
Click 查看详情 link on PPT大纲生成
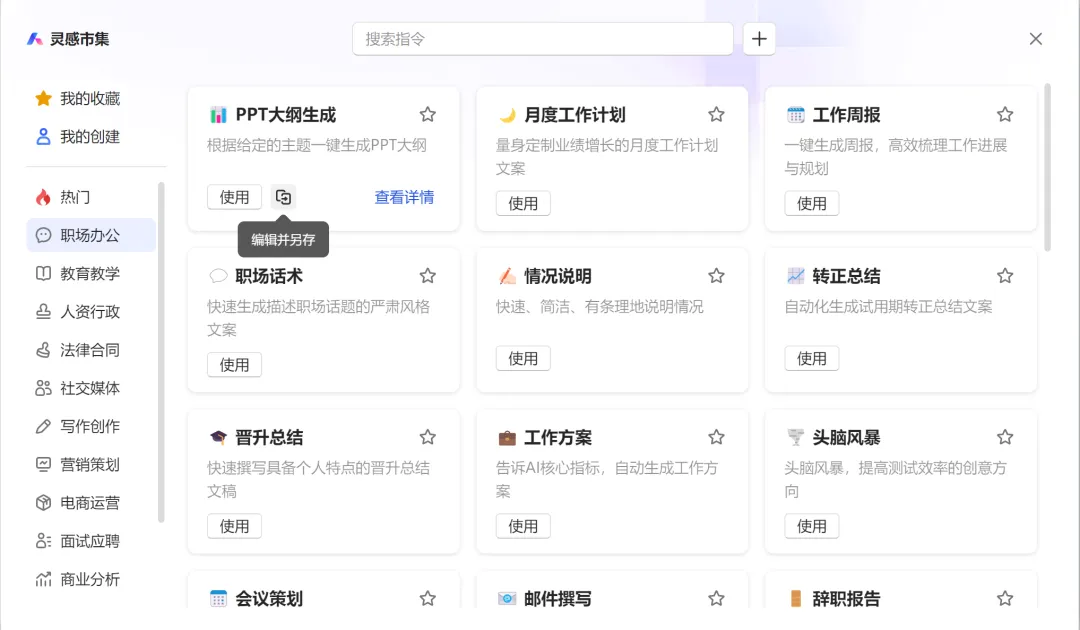tap(404, 197)
